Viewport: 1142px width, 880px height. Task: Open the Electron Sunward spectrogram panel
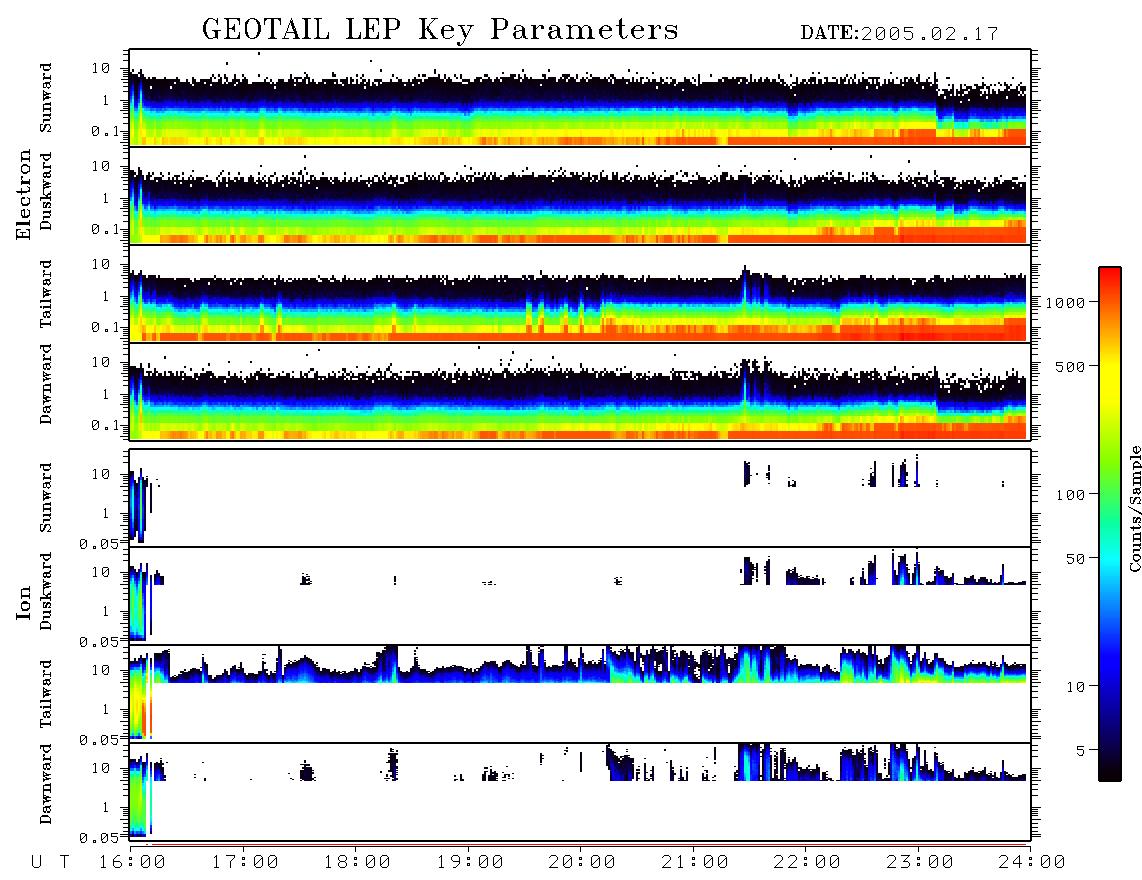click(x=580, y=98)
